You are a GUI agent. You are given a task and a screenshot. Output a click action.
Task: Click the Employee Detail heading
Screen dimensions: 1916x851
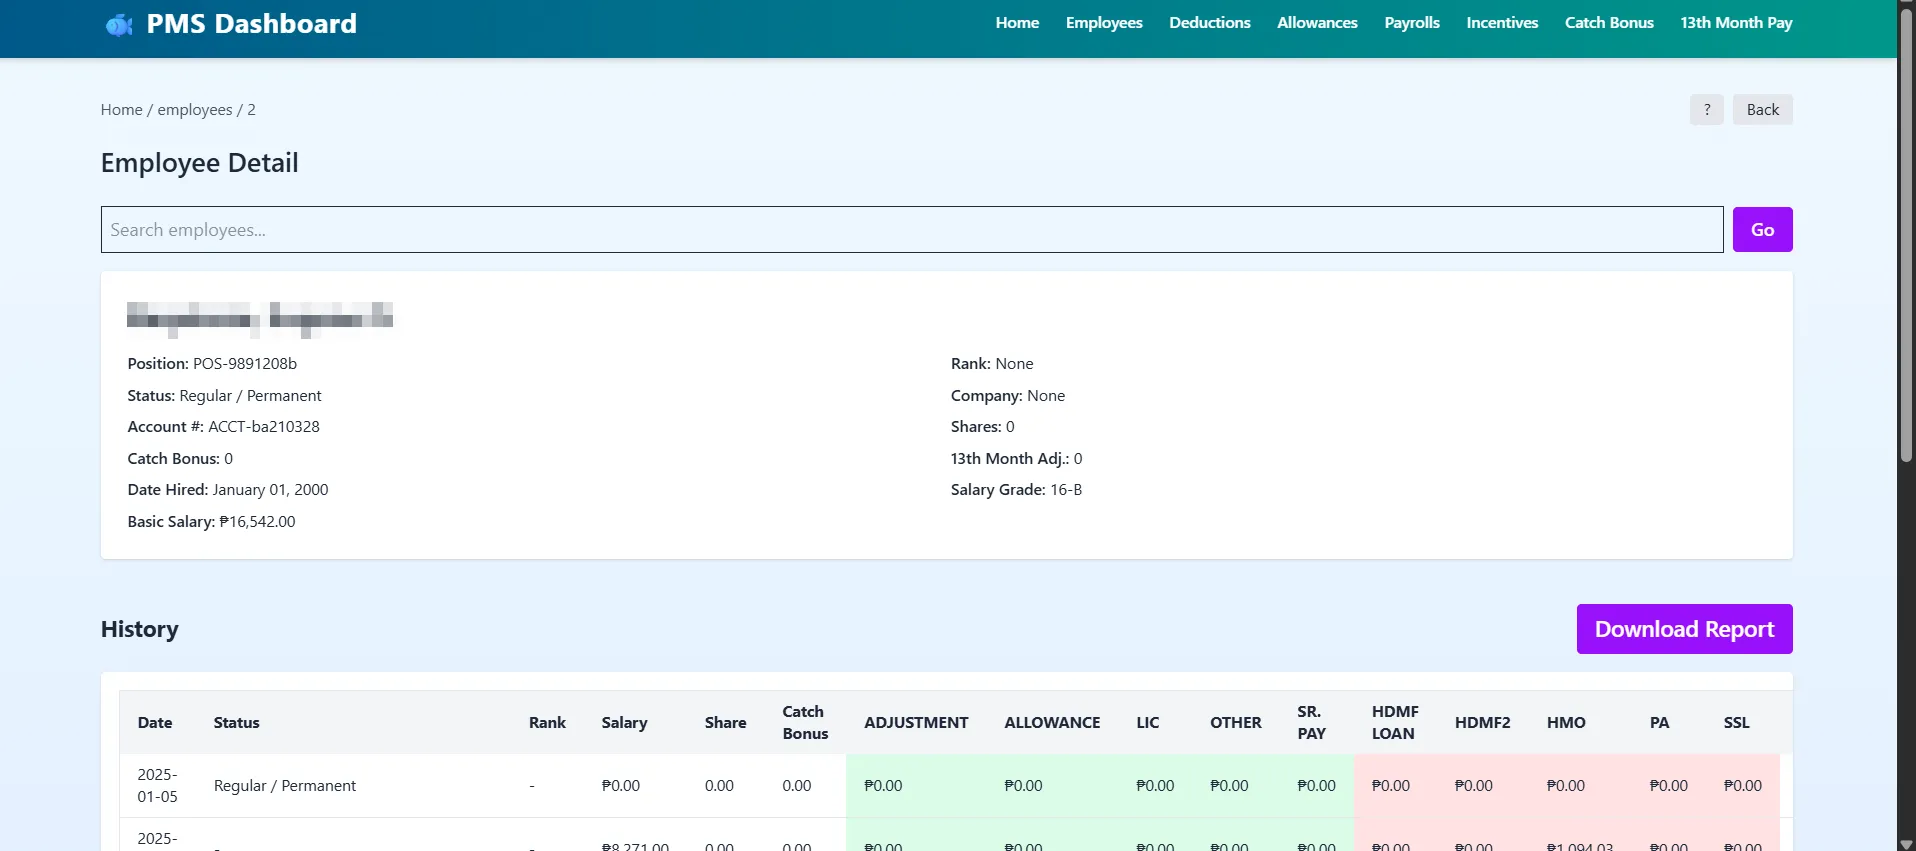[200, 163]
